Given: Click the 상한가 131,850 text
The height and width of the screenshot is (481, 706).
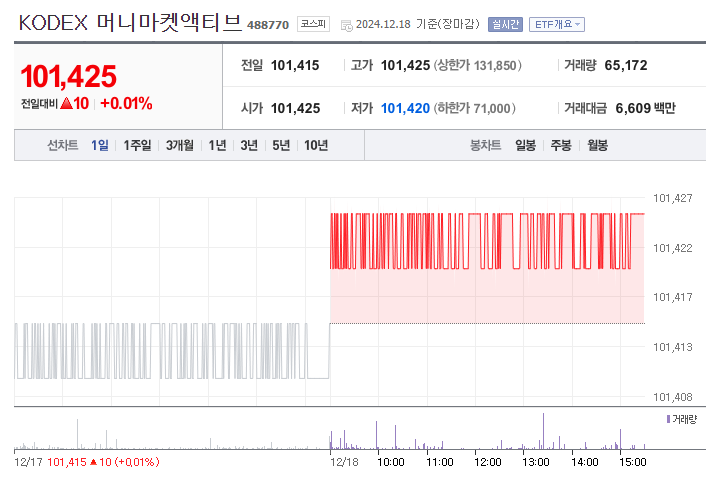Looking at the screenshot, I should (x=478, y=65).
